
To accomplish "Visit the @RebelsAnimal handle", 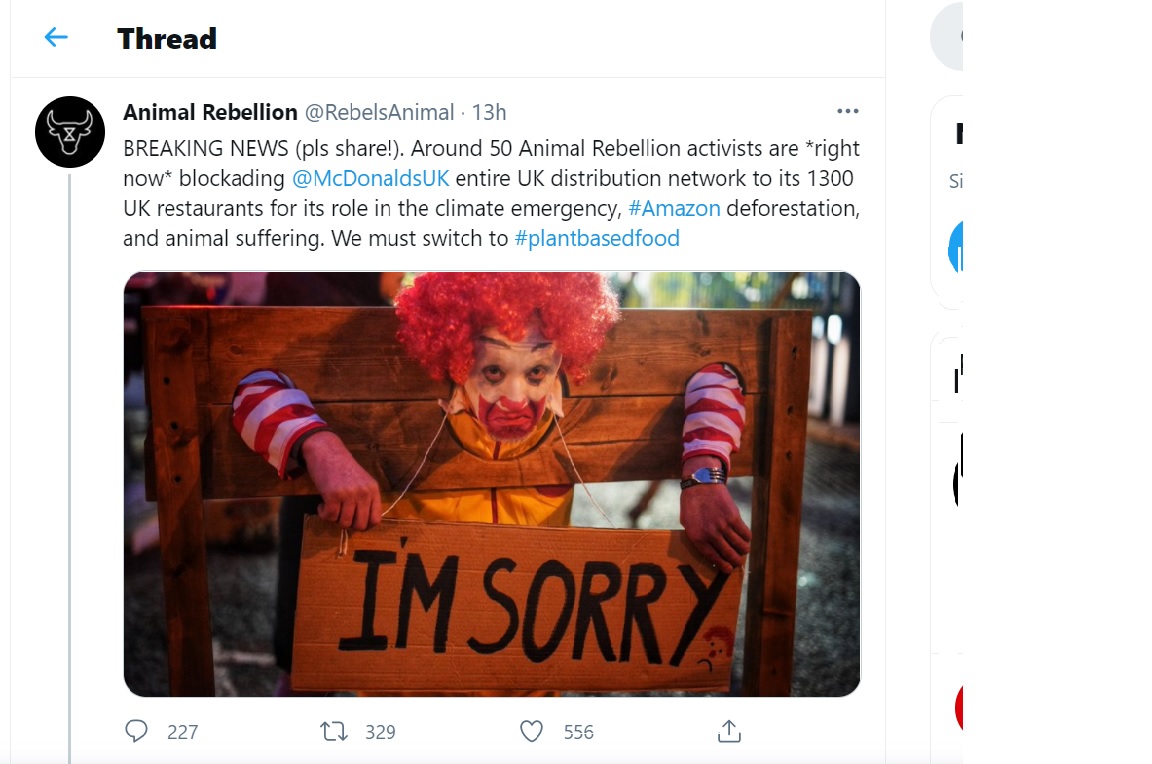I will pyautogui.click(x=379, y=112).
